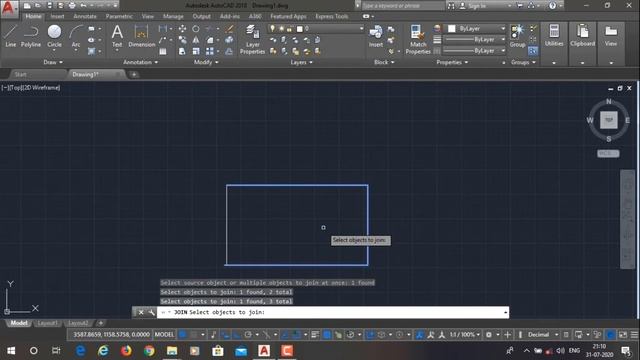Switch to the Layout1 tab

coord(47,323)
